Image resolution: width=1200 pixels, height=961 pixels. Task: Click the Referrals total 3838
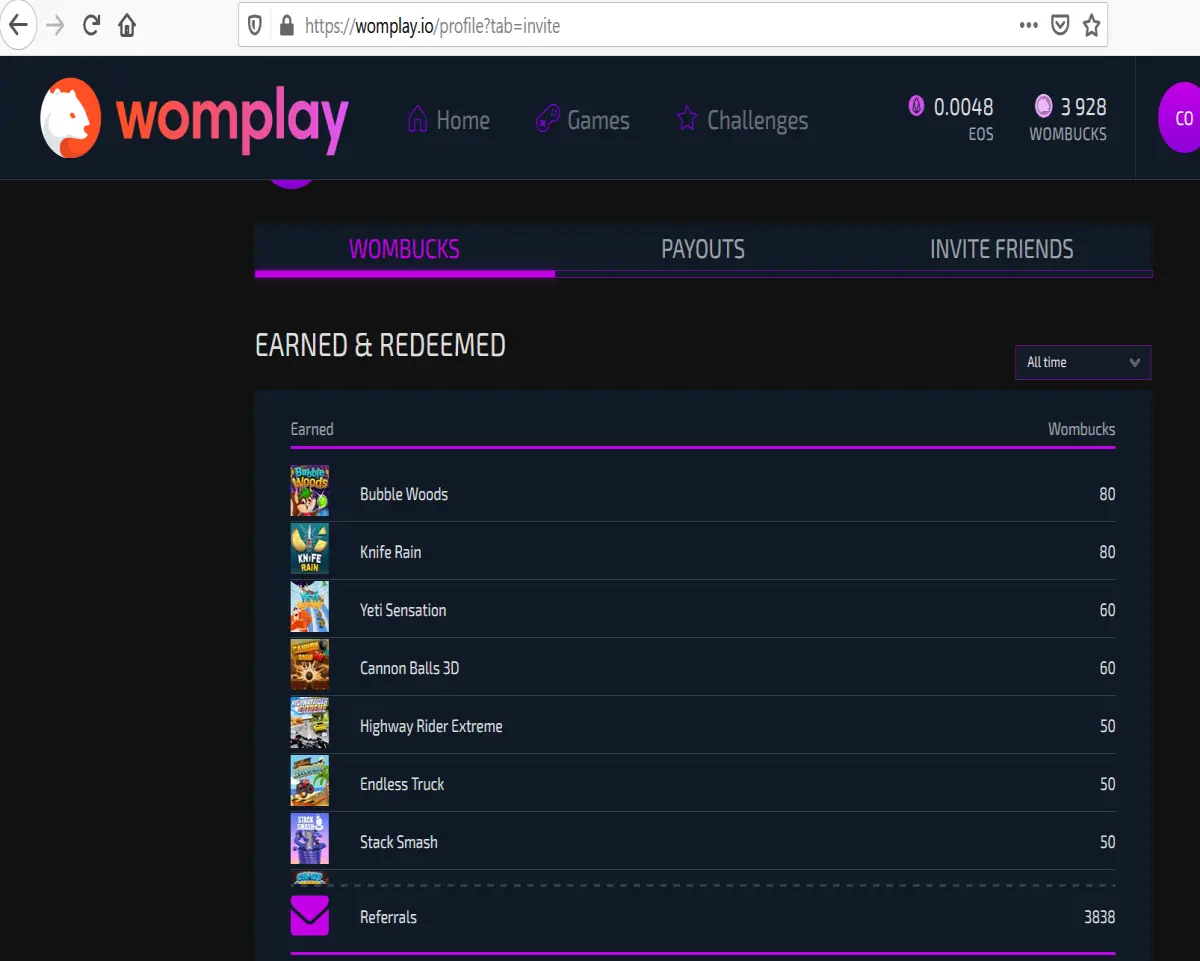(1099, 917)
